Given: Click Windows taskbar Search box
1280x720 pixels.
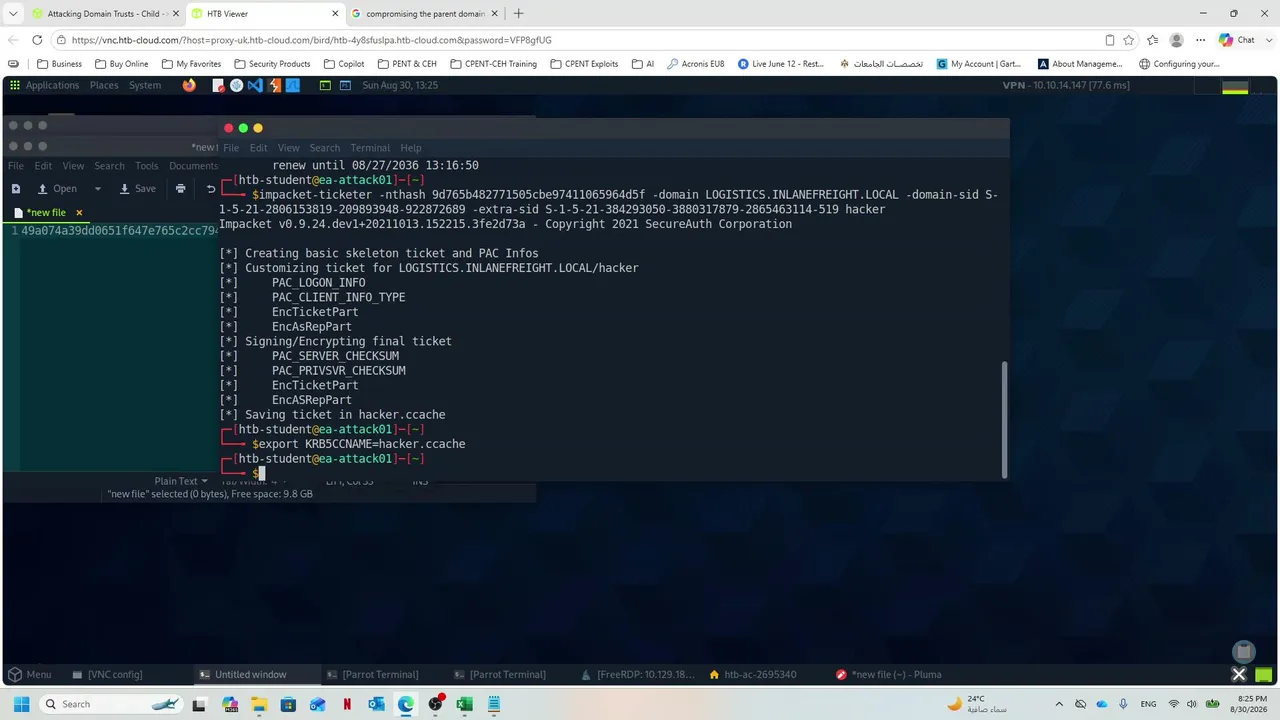Looking at the screenshot, I should (x=110, y=704).
